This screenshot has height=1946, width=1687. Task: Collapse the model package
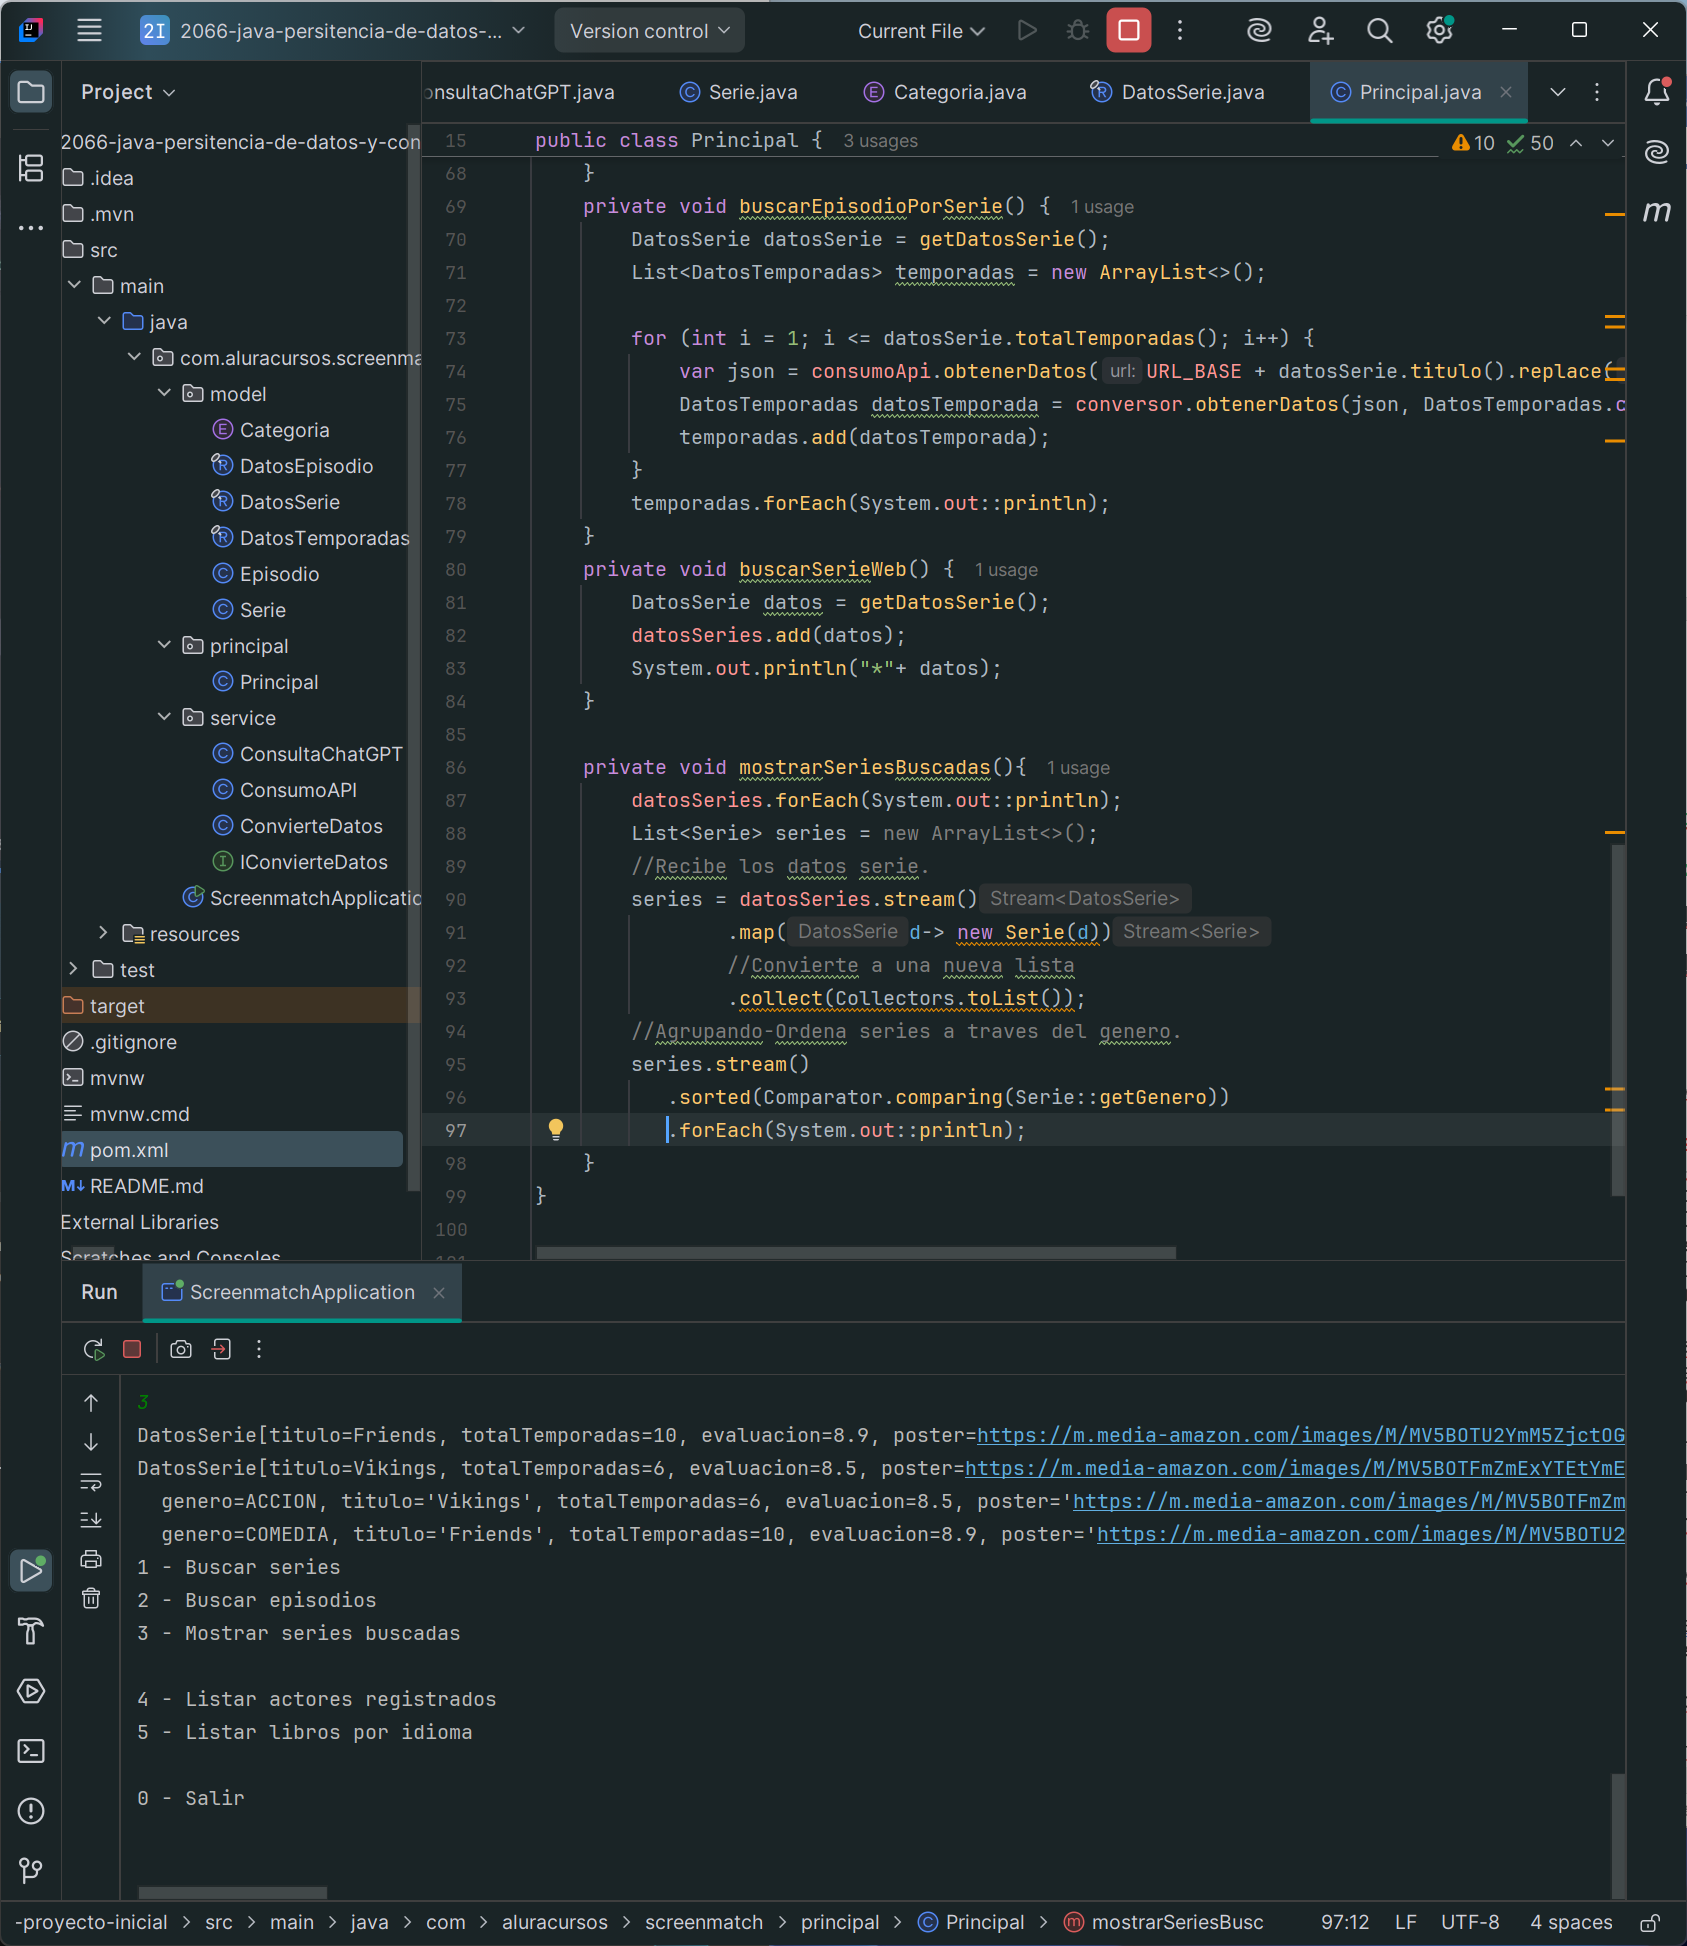click(164, 393)
